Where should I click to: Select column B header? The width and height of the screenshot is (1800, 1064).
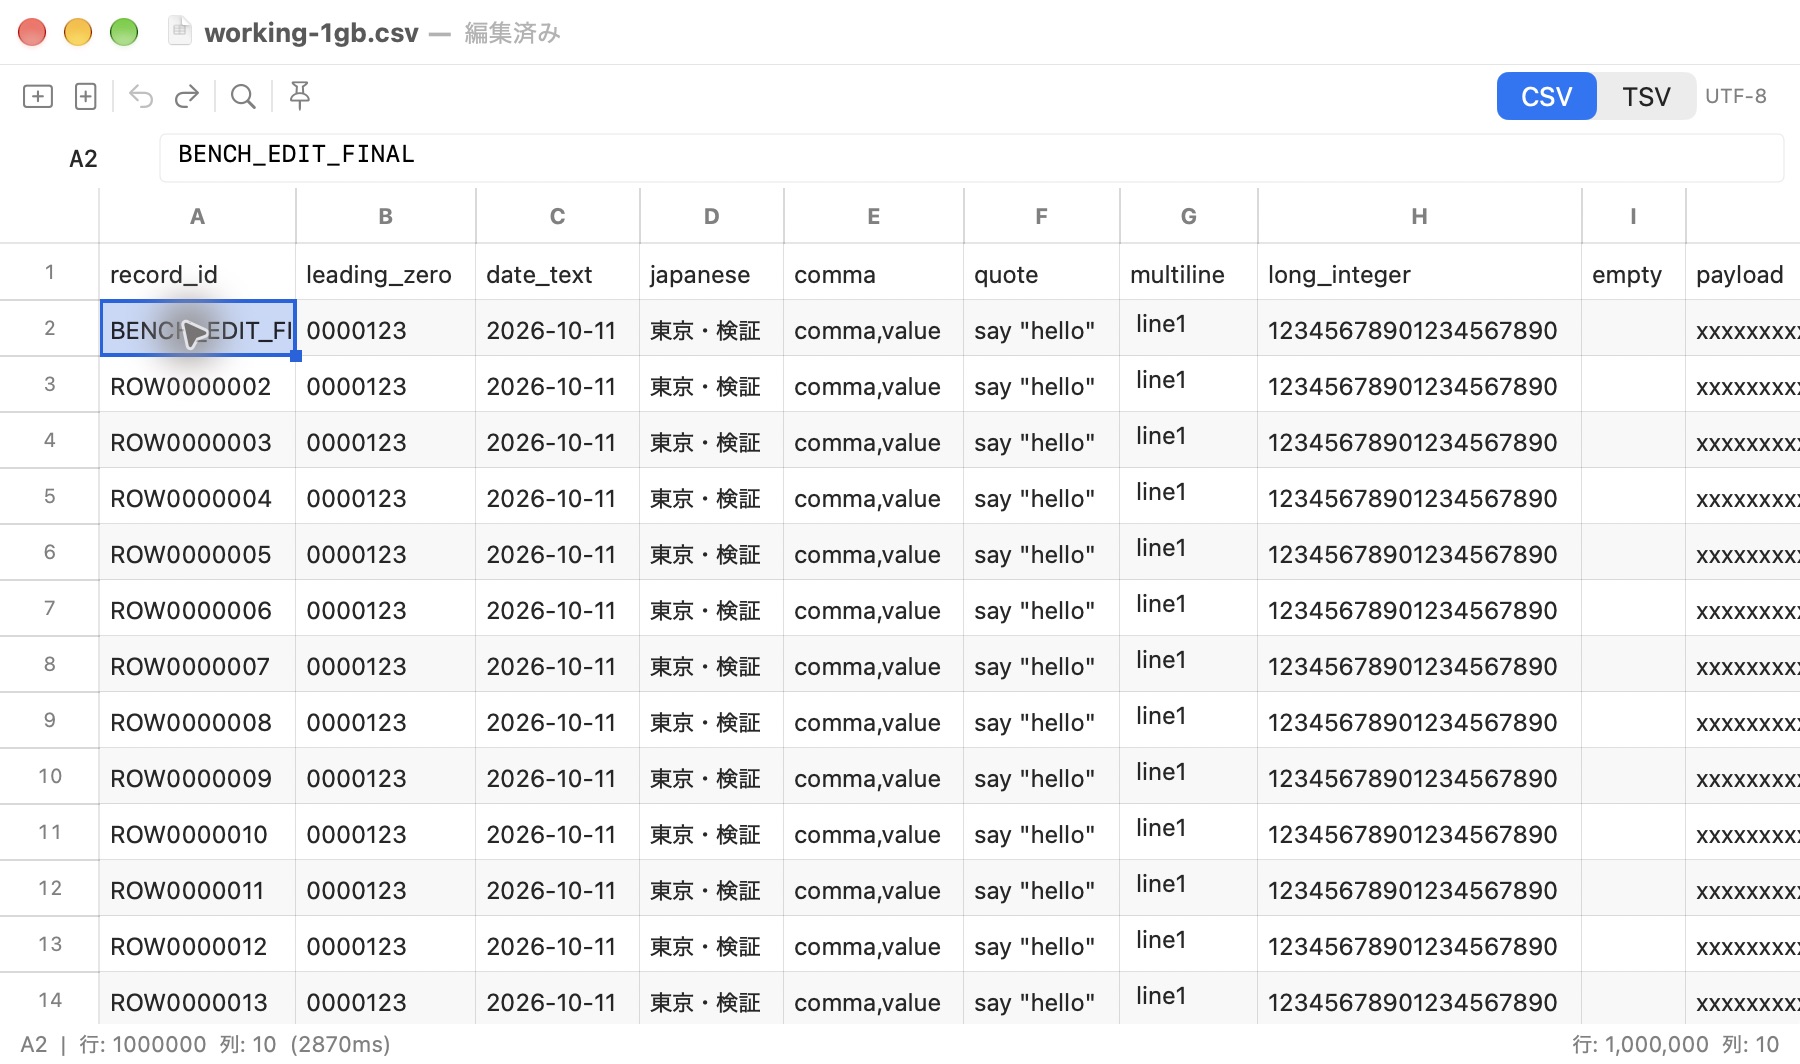tap(385, 216)
